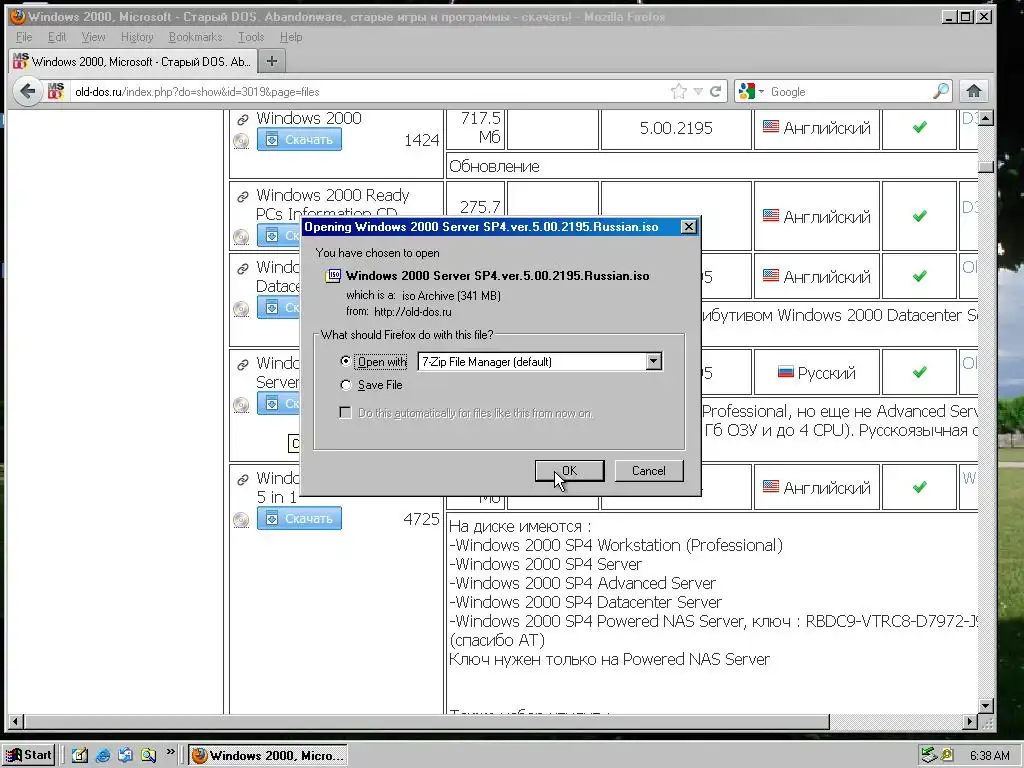This screenshot has height=768, width=1024.
Task: Click green checkmark in the 5.00.2195 row
Action: coord(920,127)
